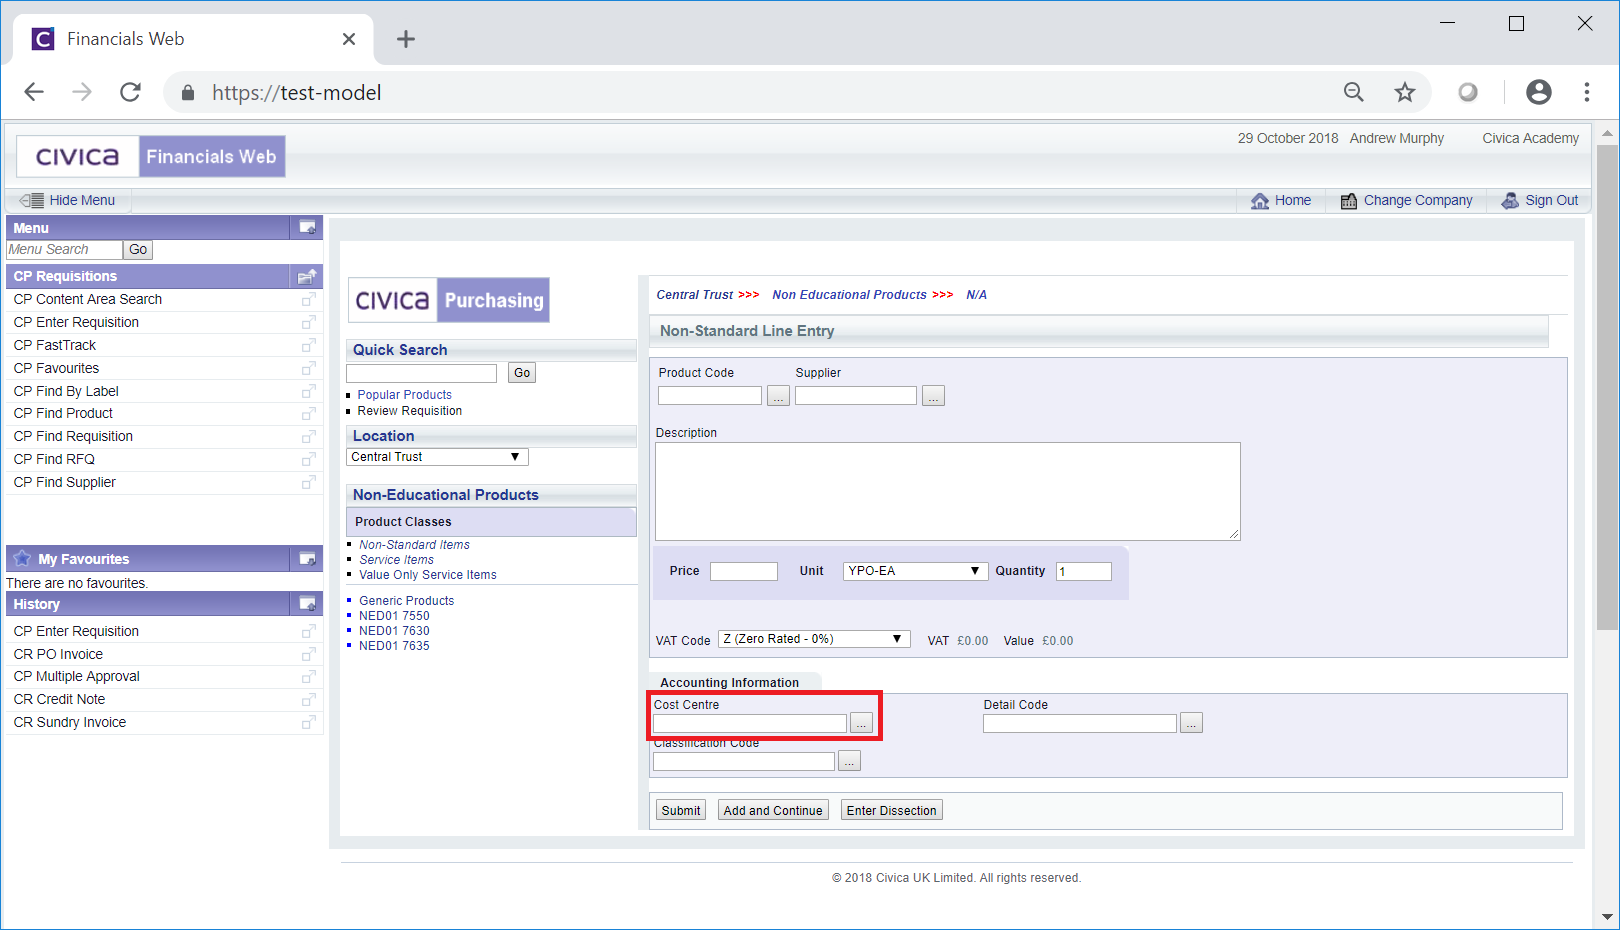Click the page vertical scrollbar
The image size is (1620, 930).
[x=1607, y=388]
